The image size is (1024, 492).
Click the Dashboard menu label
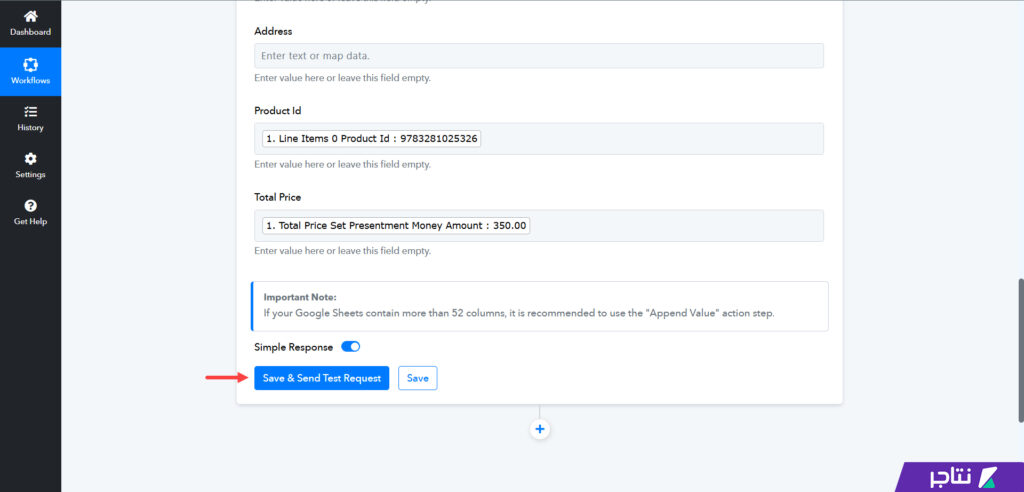pos(30,32)
